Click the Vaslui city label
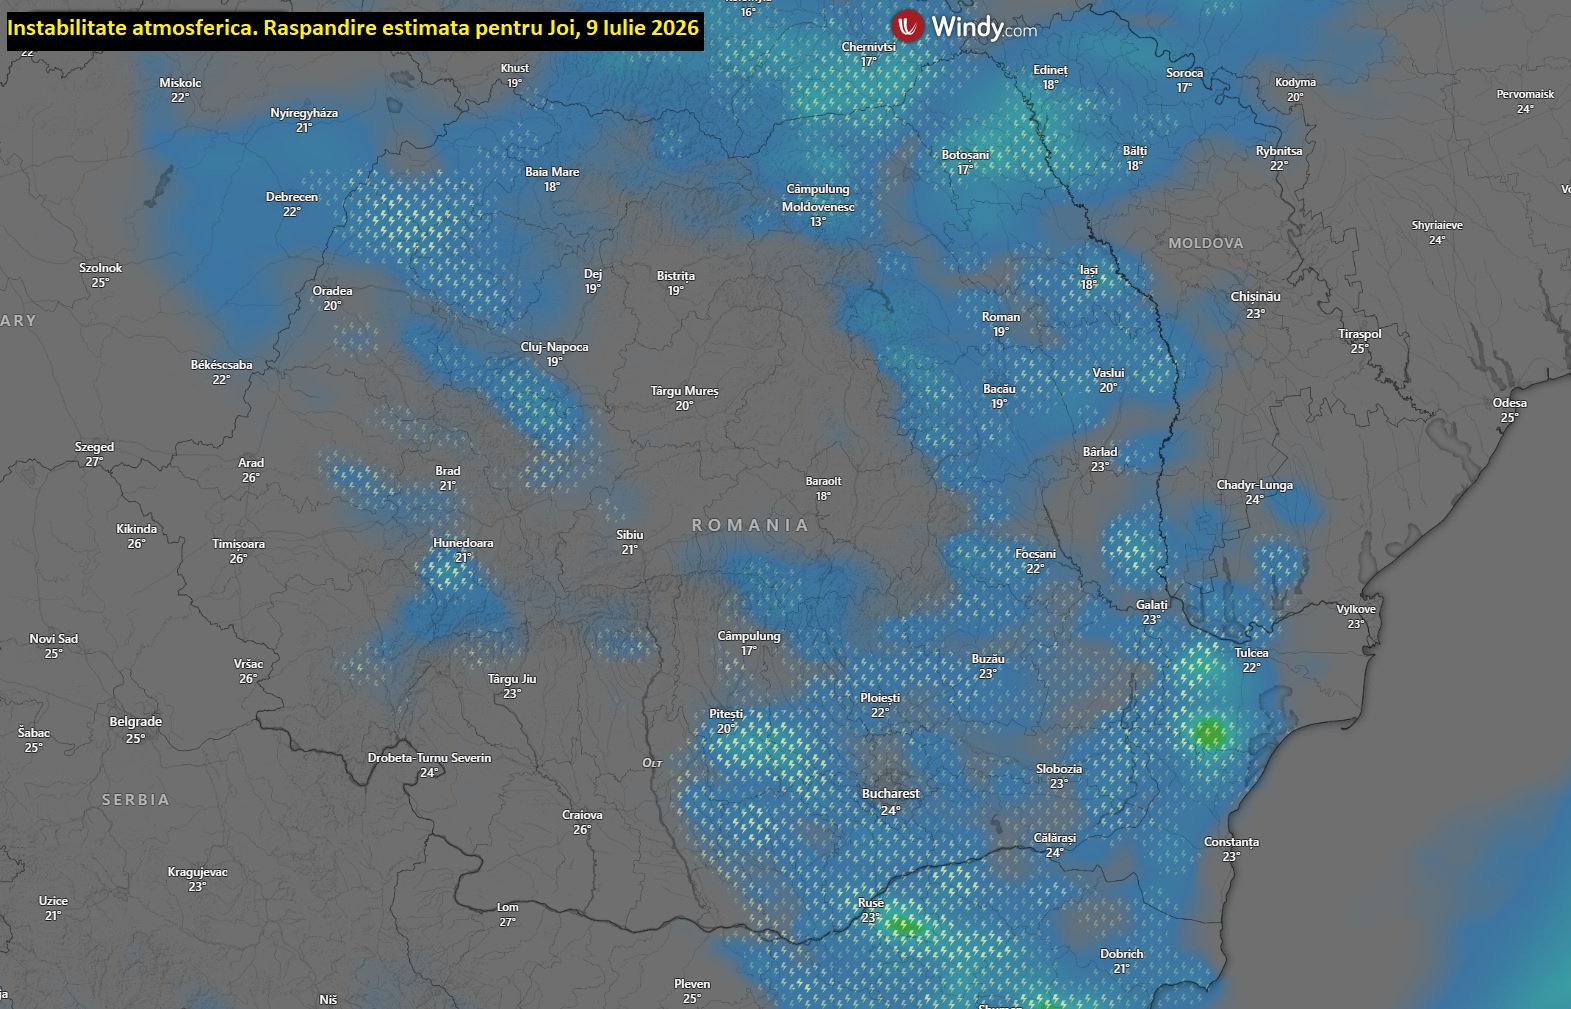The height and width of the screenshot is (1009, 1571). 1108,373
